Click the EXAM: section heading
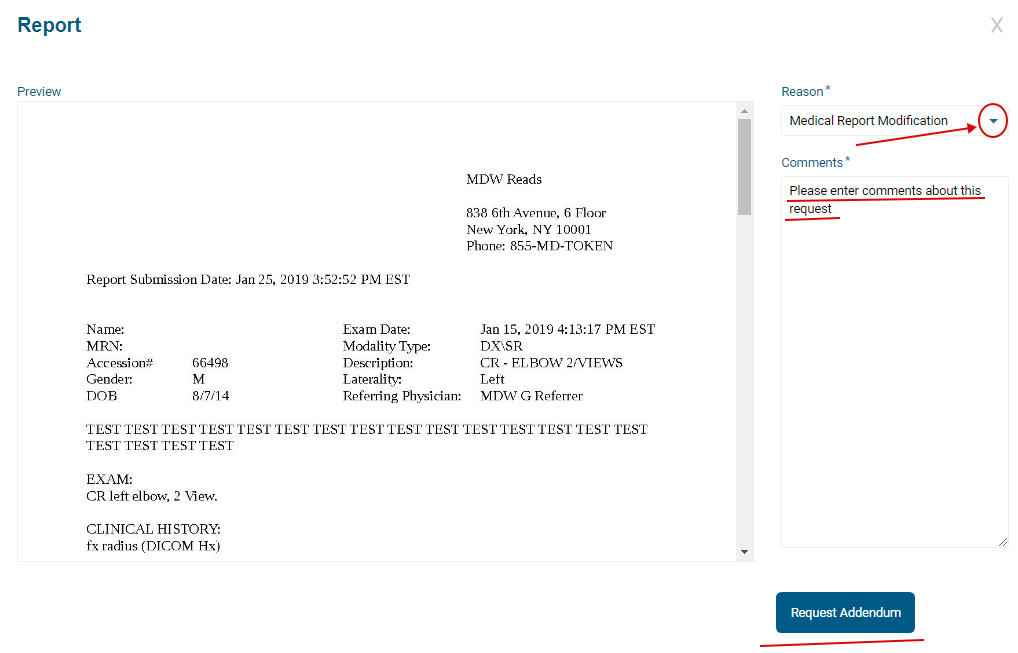 click(x=109, y=479)
